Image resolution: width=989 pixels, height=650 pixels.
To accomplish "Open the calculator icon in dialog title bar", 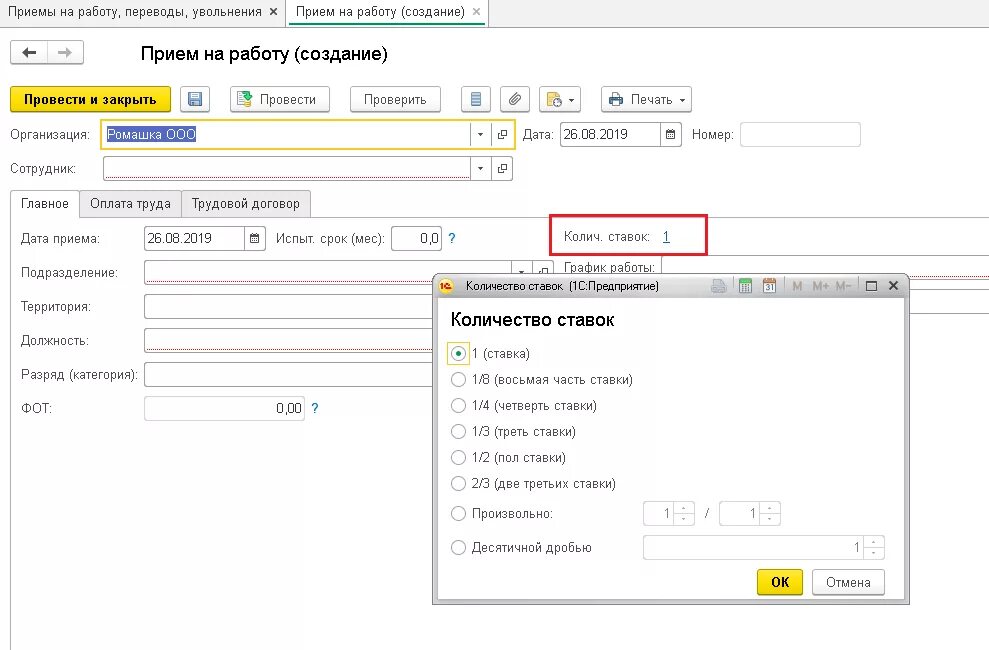I will pos(745,286).
